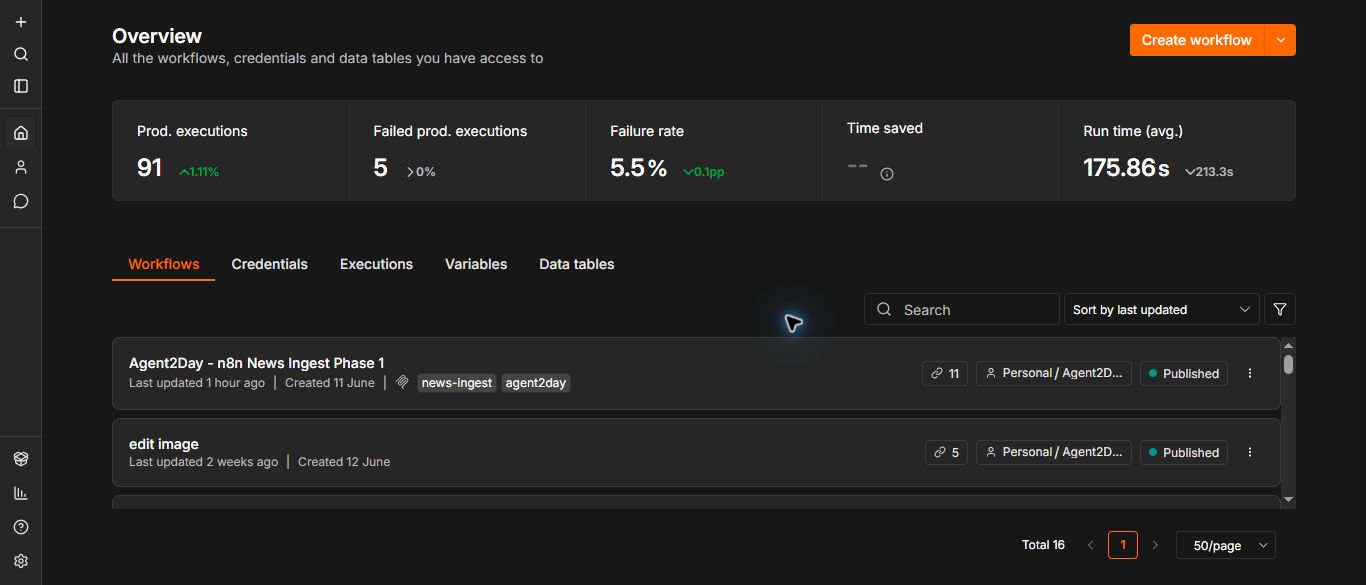1366x585 pixels.
Task: Open the edit image three-dot menu
Action: pyautogui.click(x=1250, y=452)
